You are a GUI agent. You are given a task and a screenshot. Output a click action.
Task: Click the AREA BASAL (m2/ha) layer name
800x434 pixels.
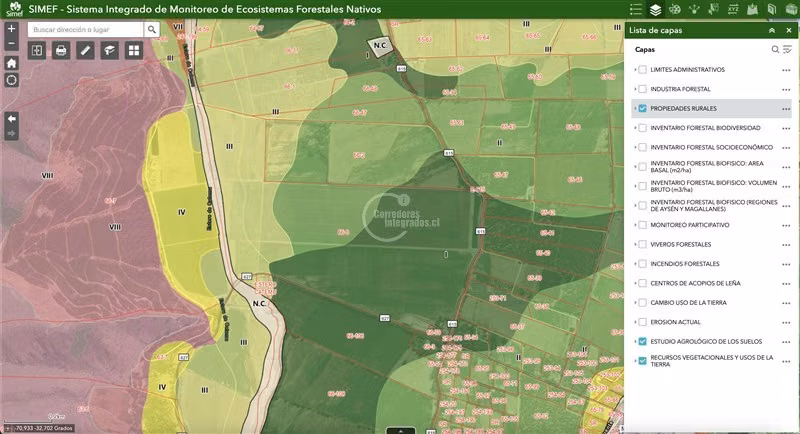[707, 167]
